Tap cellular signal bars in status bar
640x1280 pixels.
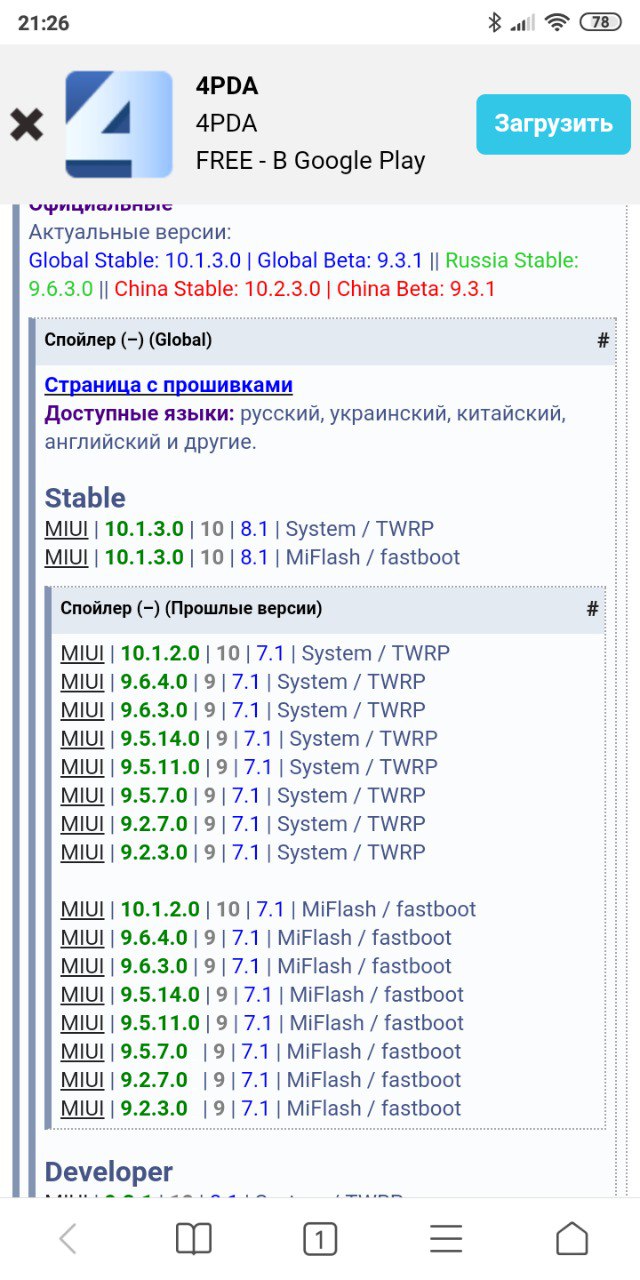tap(523, 22)
